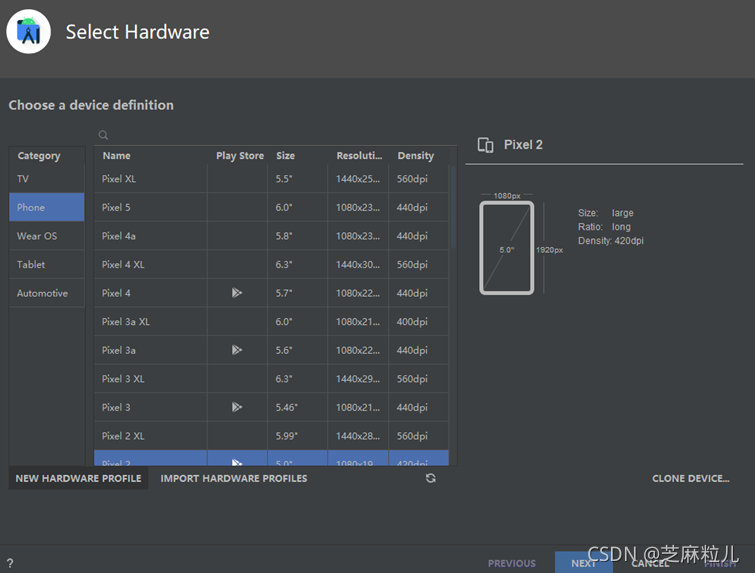Sort by the Resolution column header
The width and height of the screenshot is (755, 573).
(359, 156)
